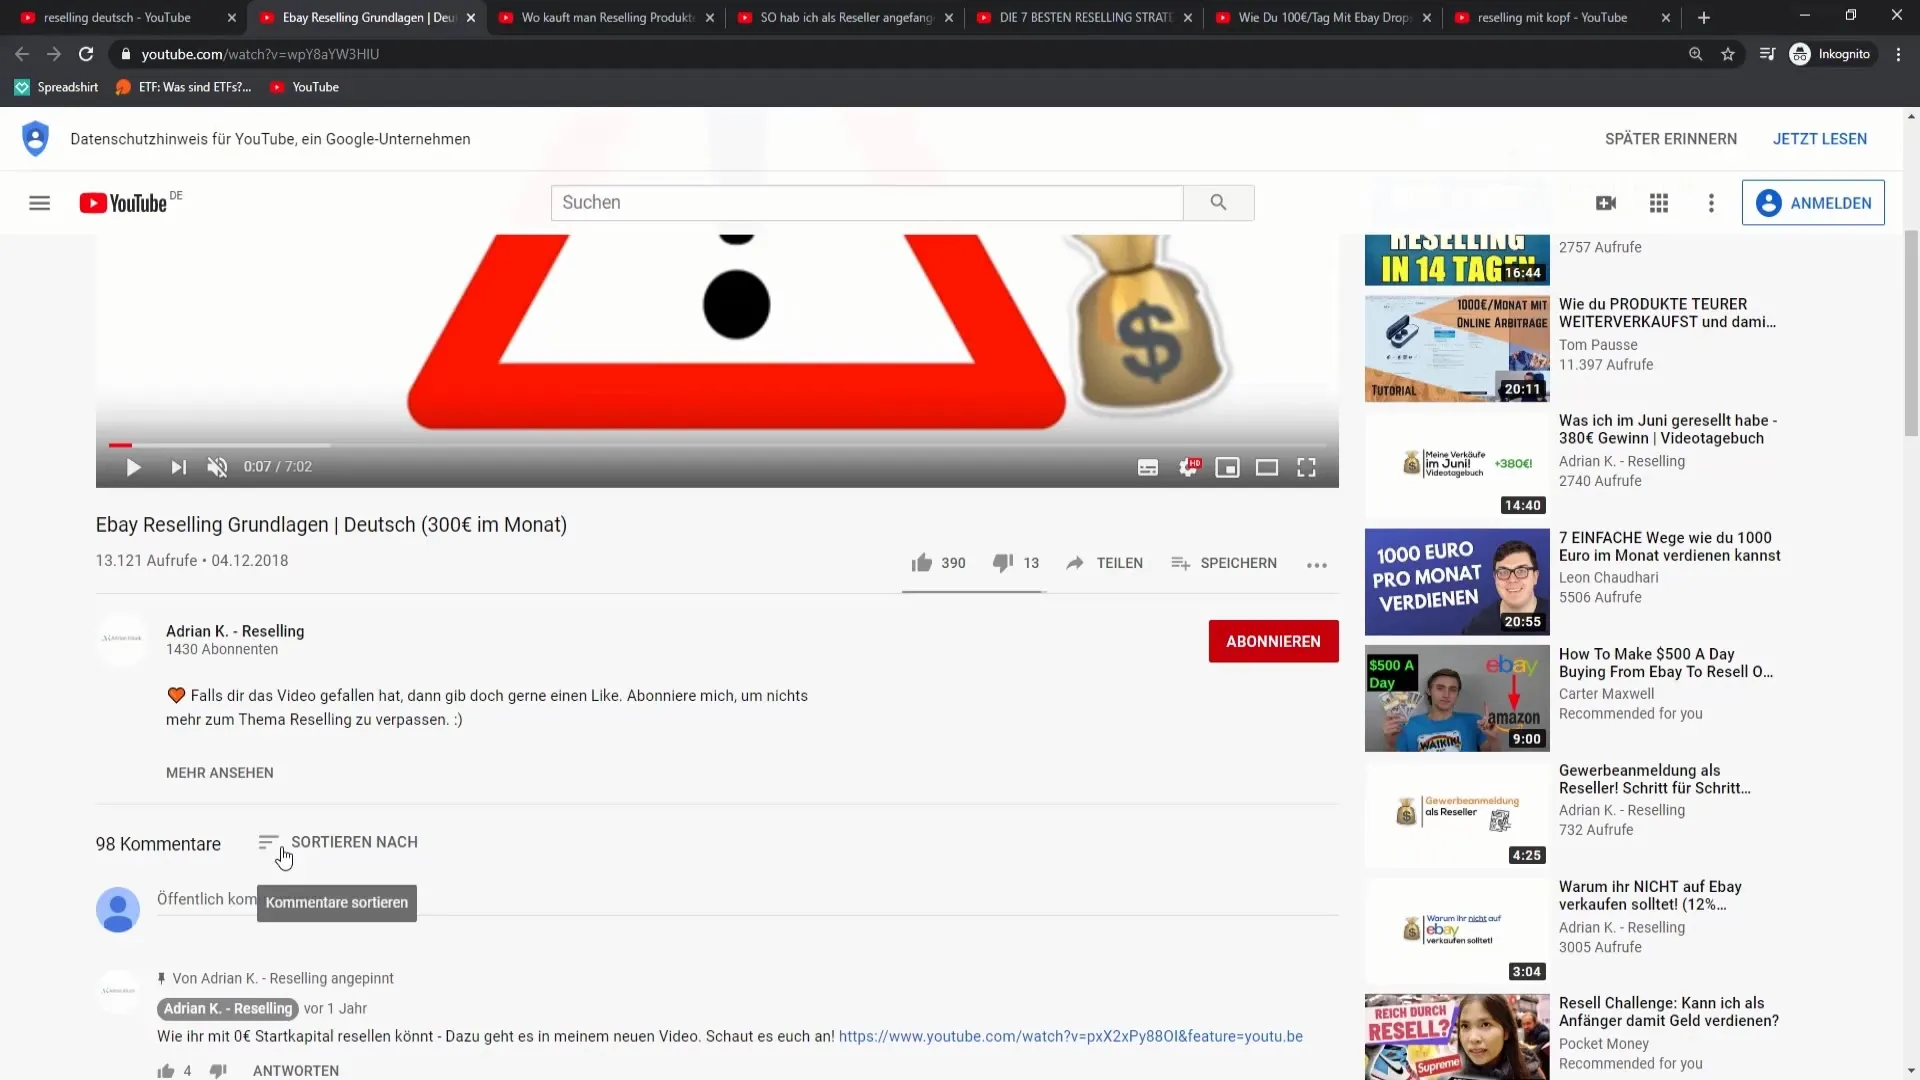Submit search with magnifier button

pos(1218,203)
